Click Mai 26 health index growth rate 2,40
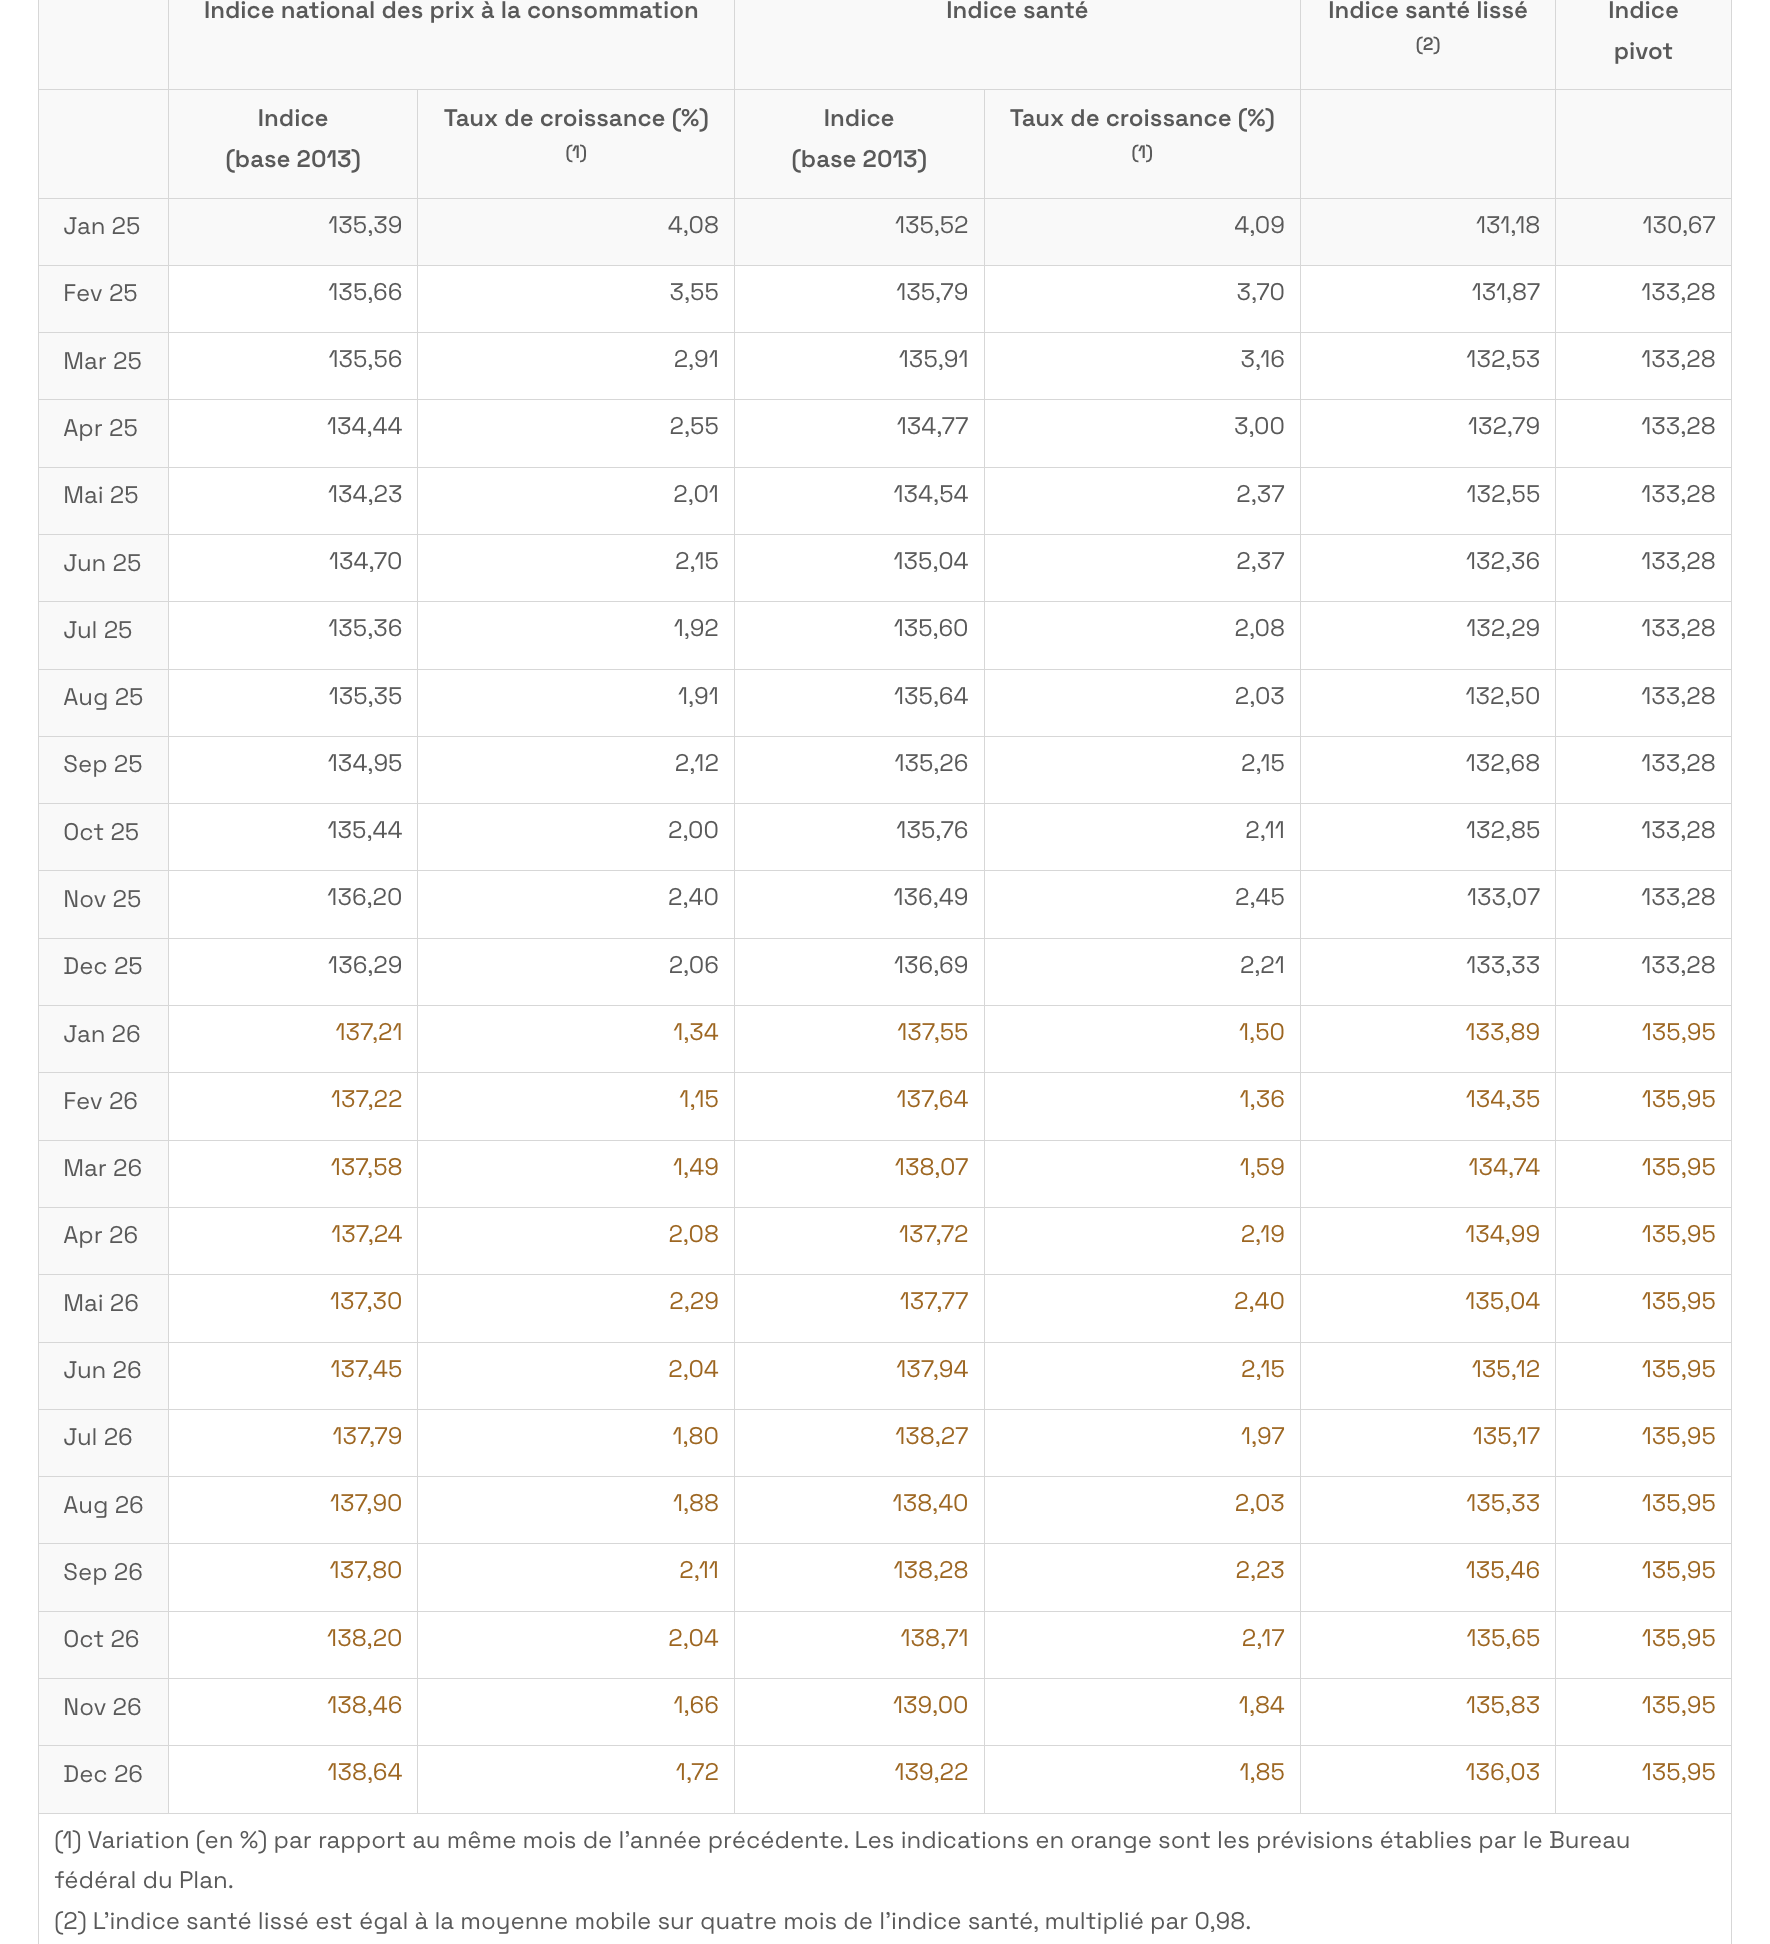Image resolution: width=1770 pixels, height=1944 pixels. point(1259,1301)
